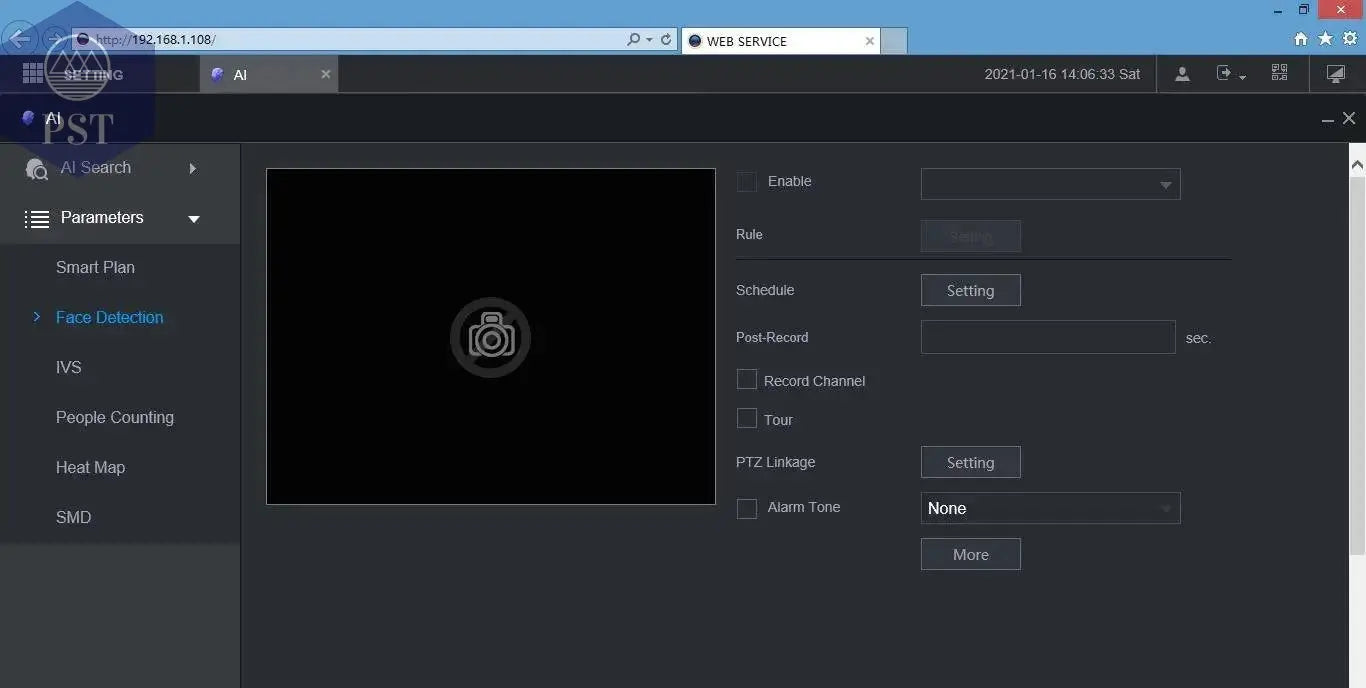Open the logout arrow icon menu
The width and height of the screenshot is (1366, 688).
[1230, 74]
